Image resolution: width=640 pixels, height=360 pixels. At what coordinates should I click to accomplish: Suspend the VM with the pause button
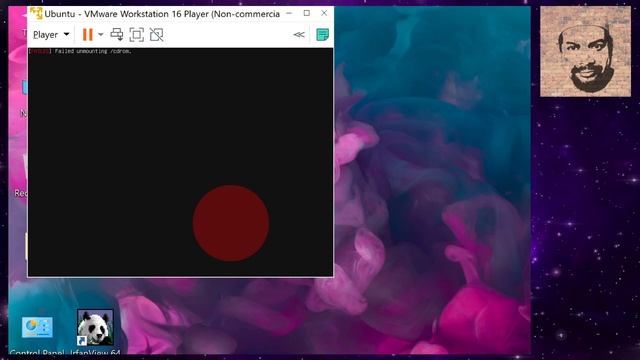click(87, 35)
